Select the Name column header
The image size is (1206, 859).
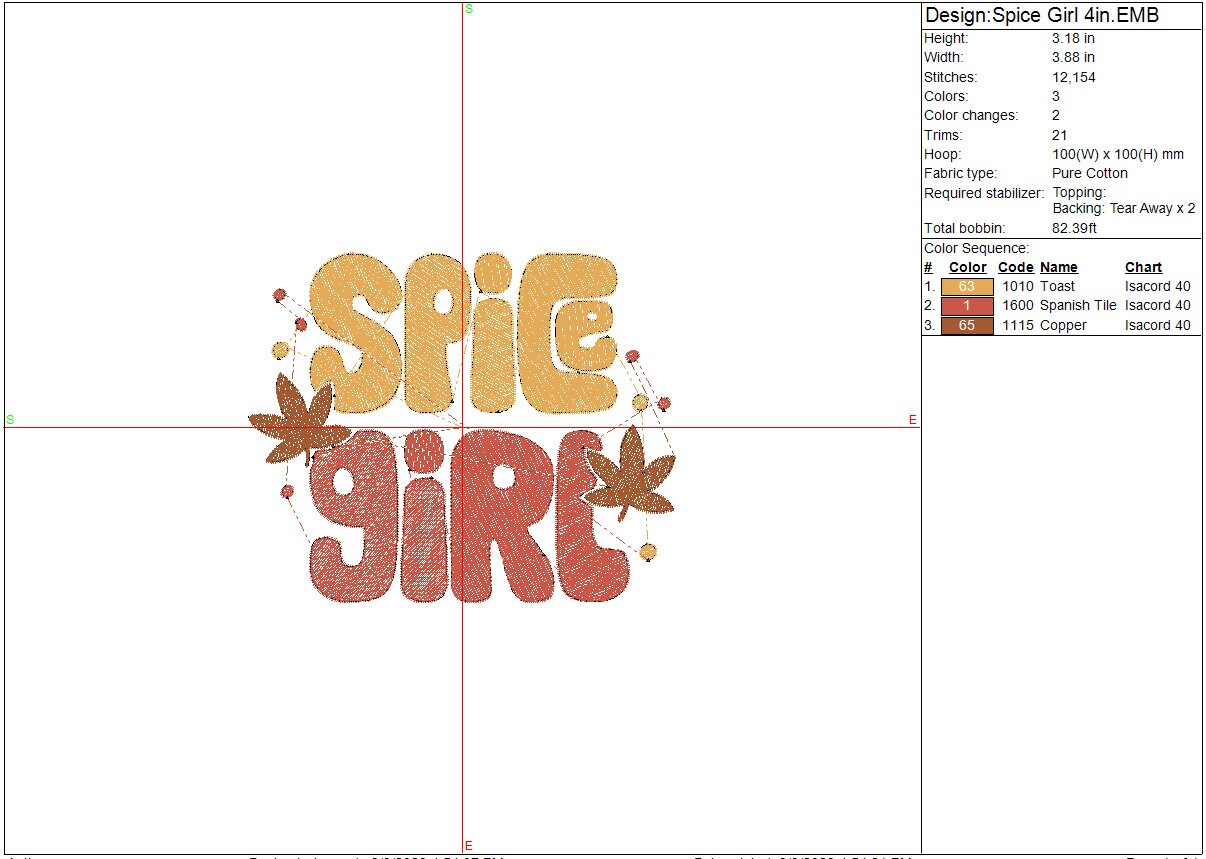click(x=1059, y=268)
